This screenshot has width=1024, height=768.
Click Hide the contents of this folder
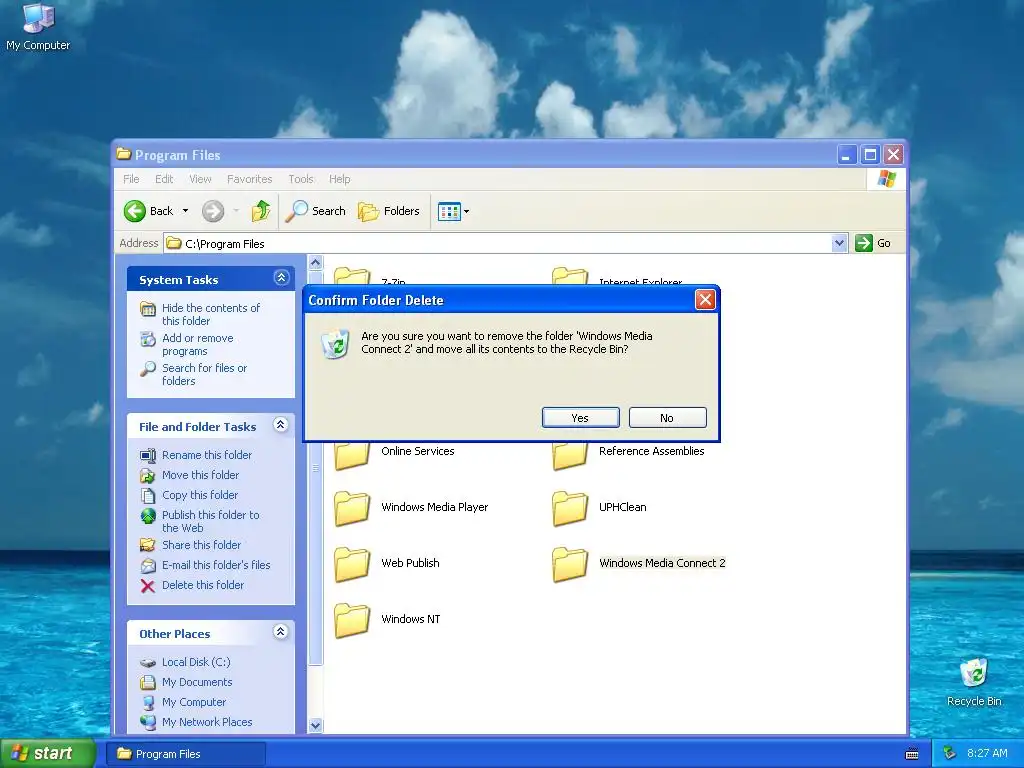point(210,314)
